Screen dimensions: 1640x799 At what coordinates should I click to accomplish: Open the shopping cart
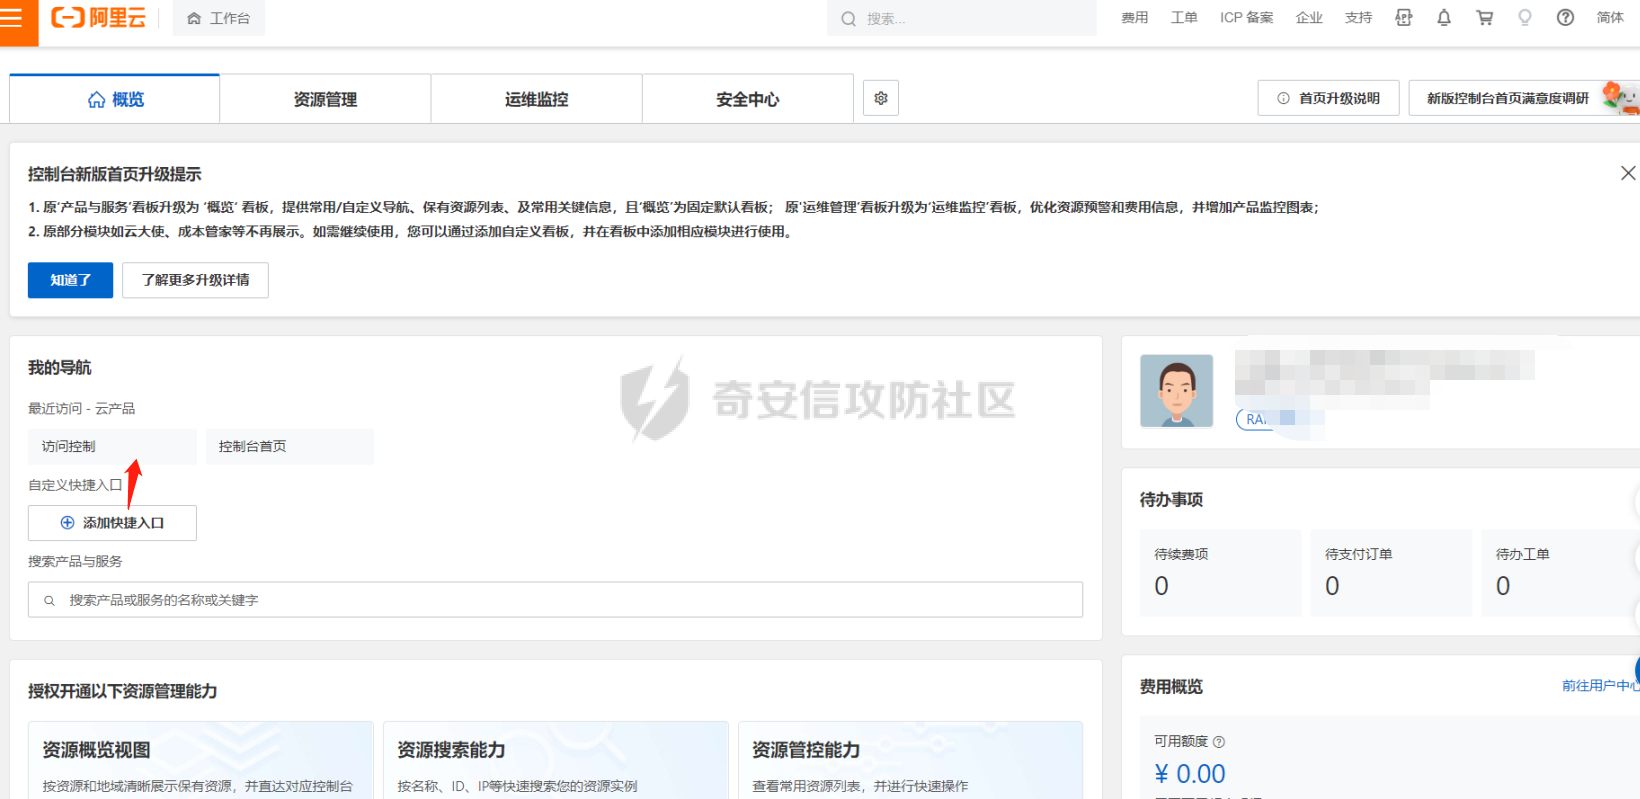pyautogui.click(x=1485, y=18)
